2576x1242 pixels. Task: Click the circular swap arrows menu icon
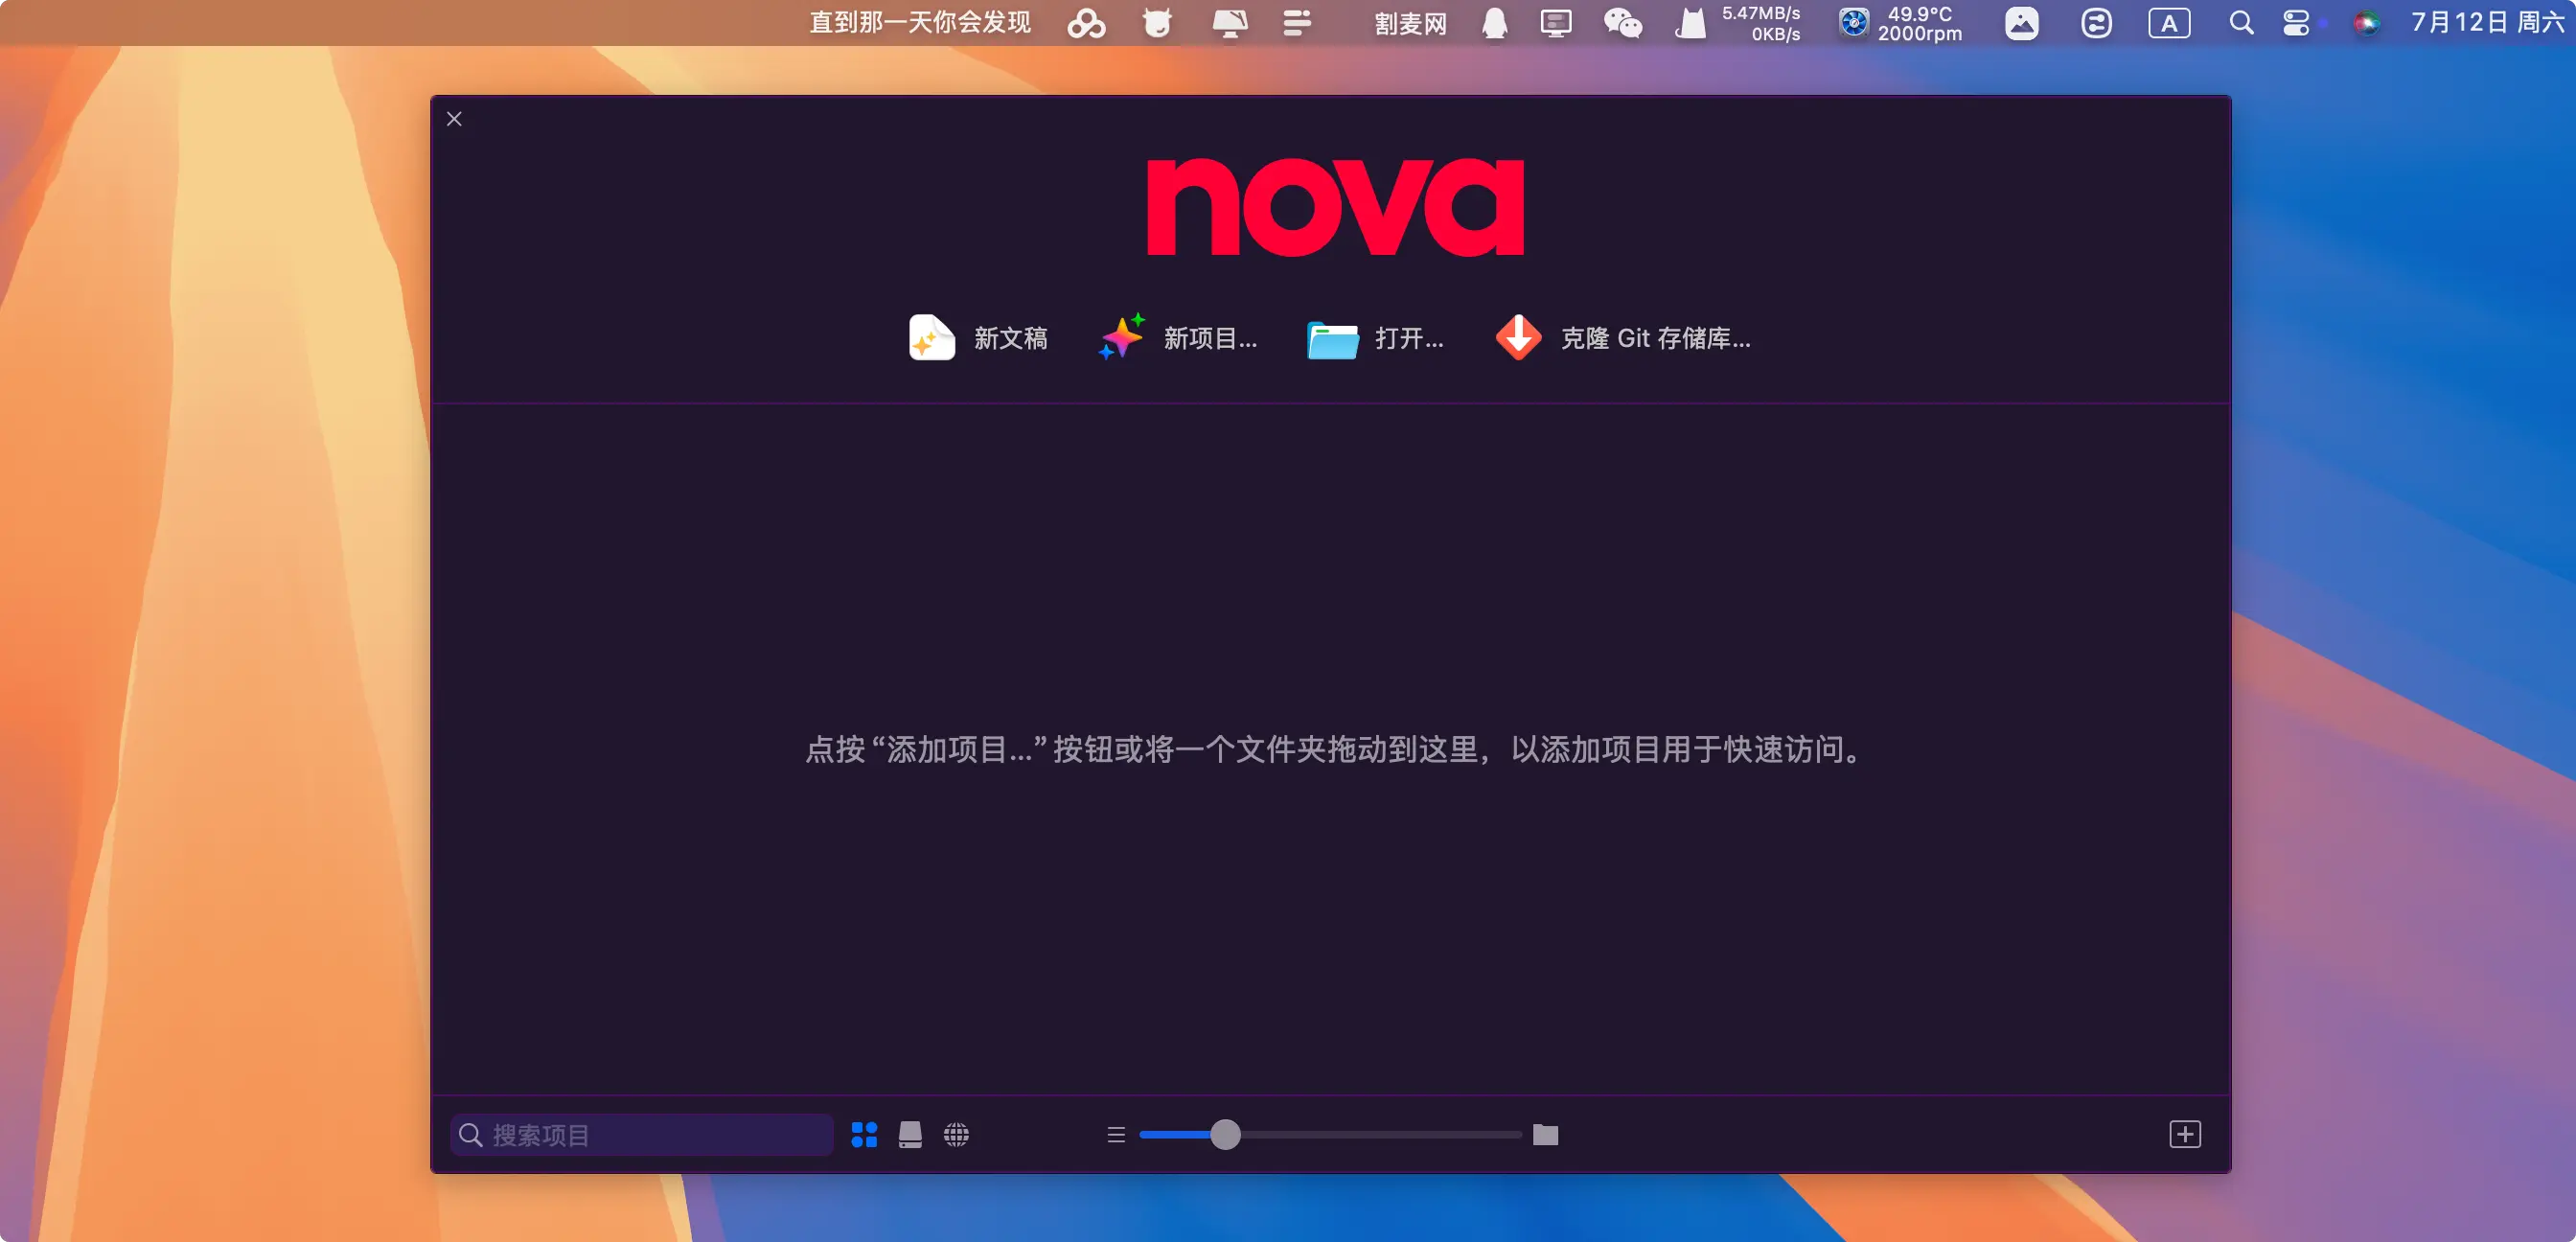coord(2096,23)
